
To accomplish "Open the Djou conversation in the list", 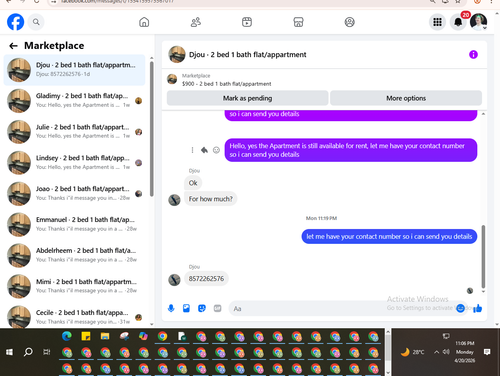I will point(74,70).
